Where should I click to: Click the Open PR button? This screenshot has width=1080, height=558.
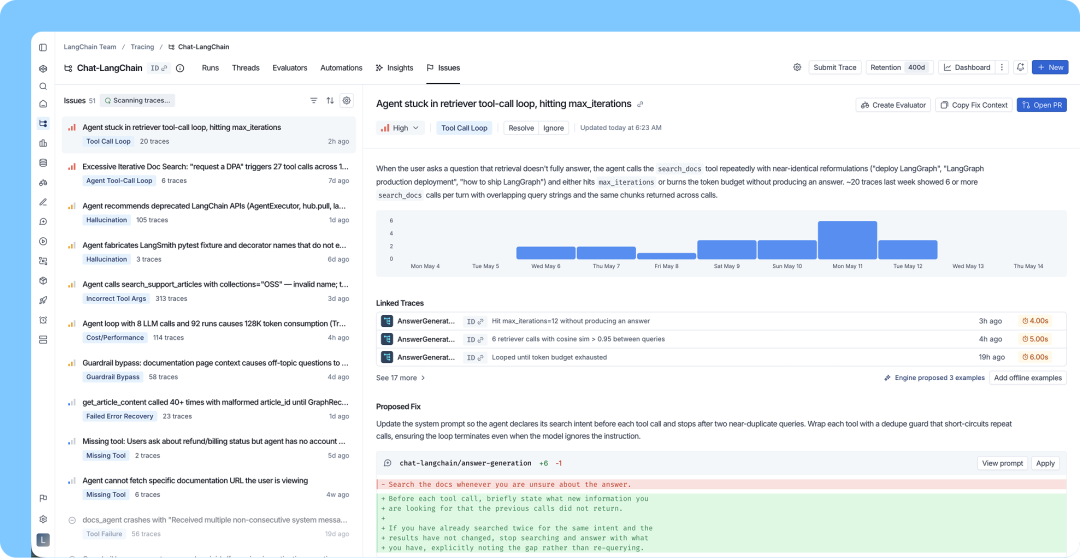tap(1041, 105)
